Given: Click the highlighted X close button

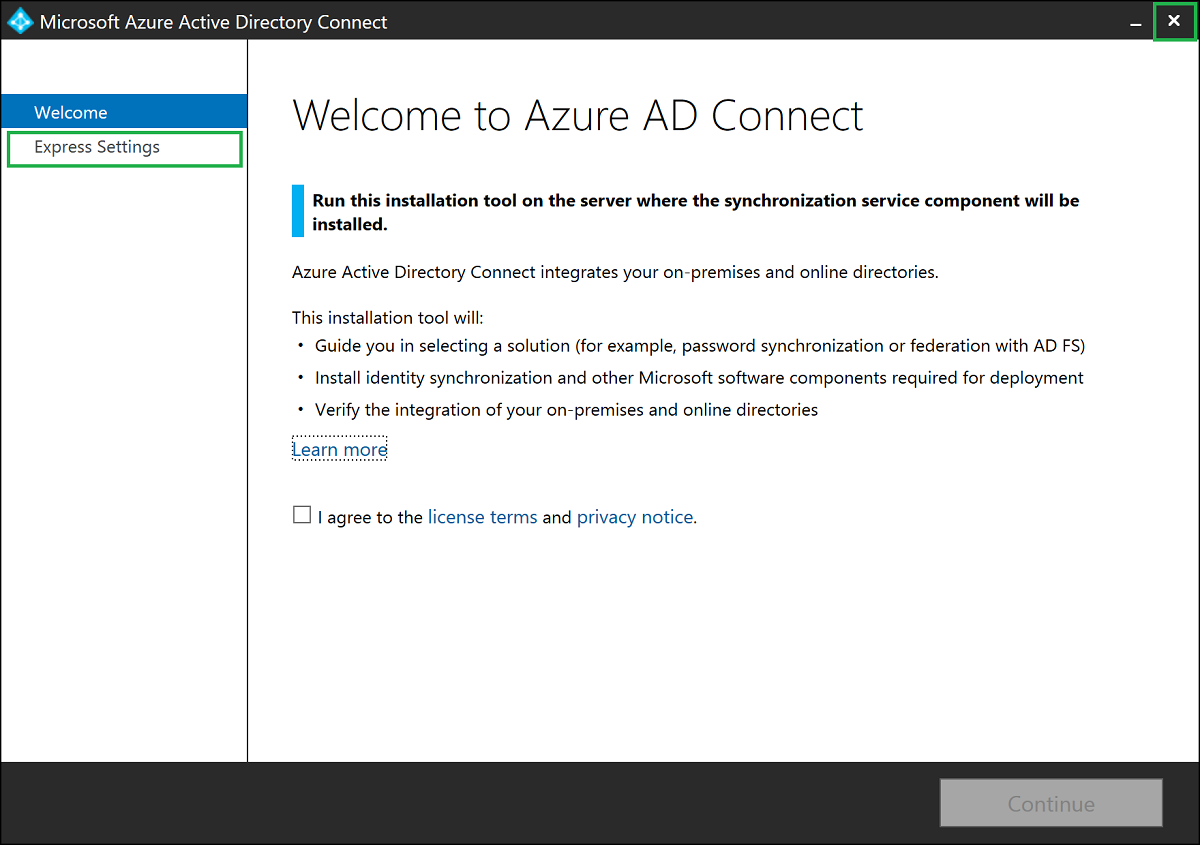Looking at the screenshot, I should (1174, 21).
